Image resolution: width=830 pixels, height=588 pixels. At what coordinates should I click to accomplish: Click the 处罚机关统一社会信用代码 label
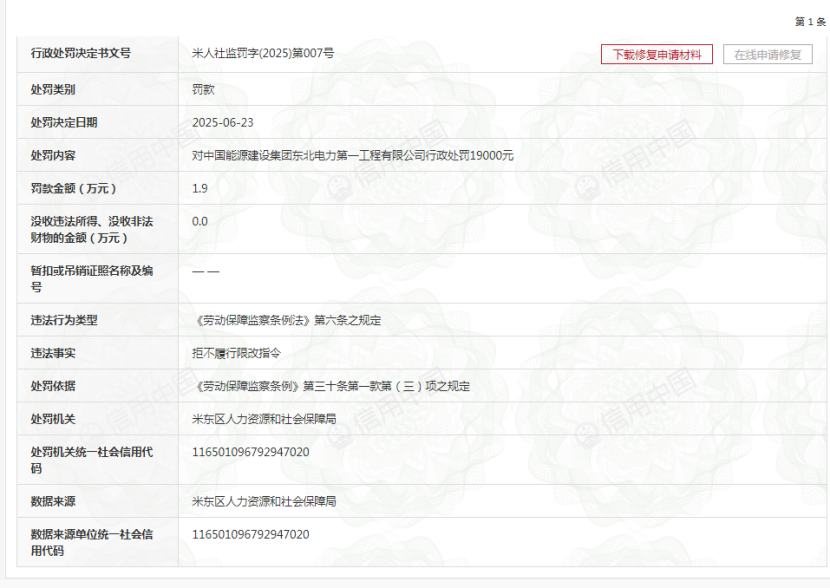(92, 460)
